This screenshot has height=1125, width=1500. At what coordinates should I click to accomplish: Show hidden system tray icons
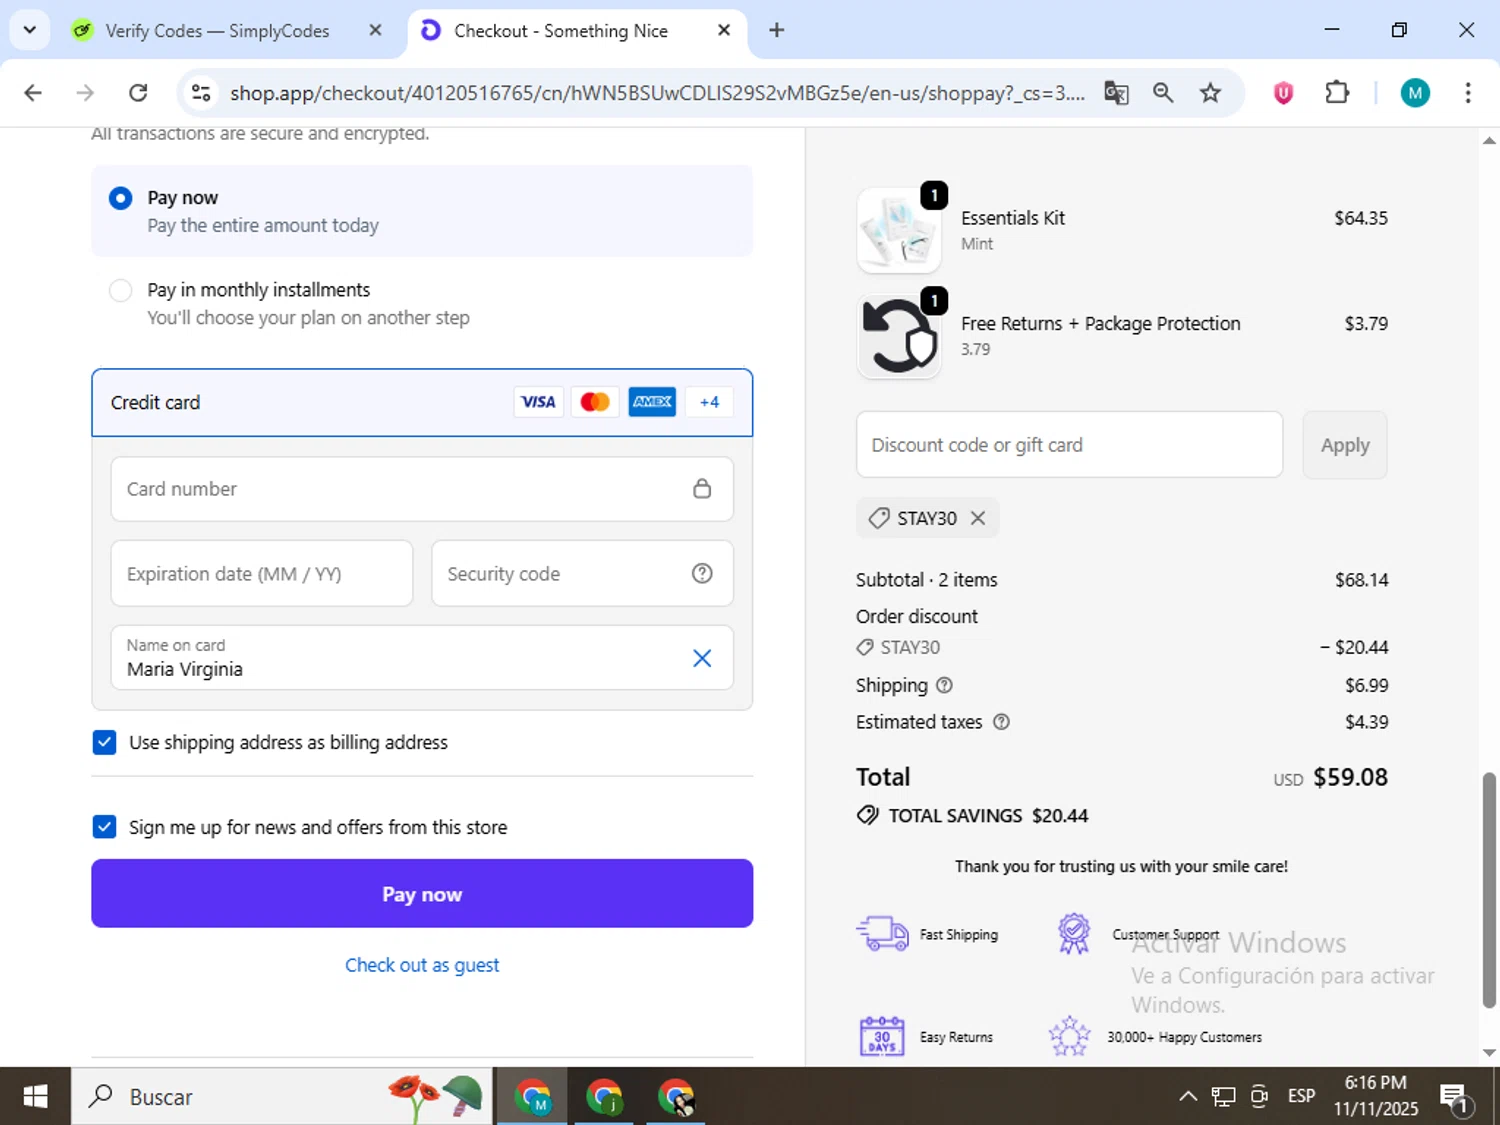(x=1188, y=1097)
